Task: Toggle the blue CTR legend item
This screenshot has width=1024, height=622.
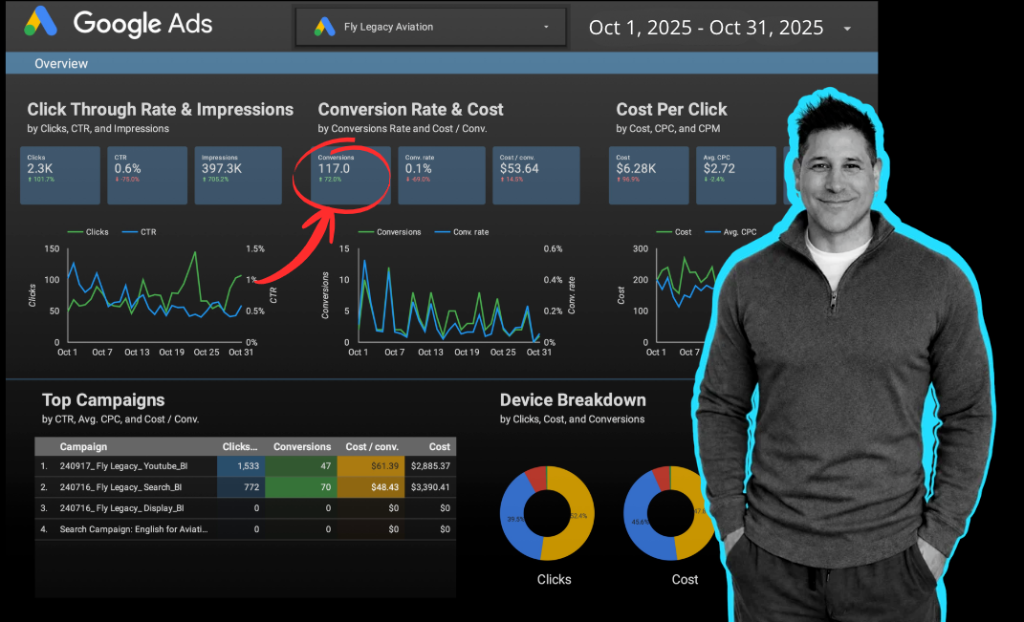Action: click(139, 232)
